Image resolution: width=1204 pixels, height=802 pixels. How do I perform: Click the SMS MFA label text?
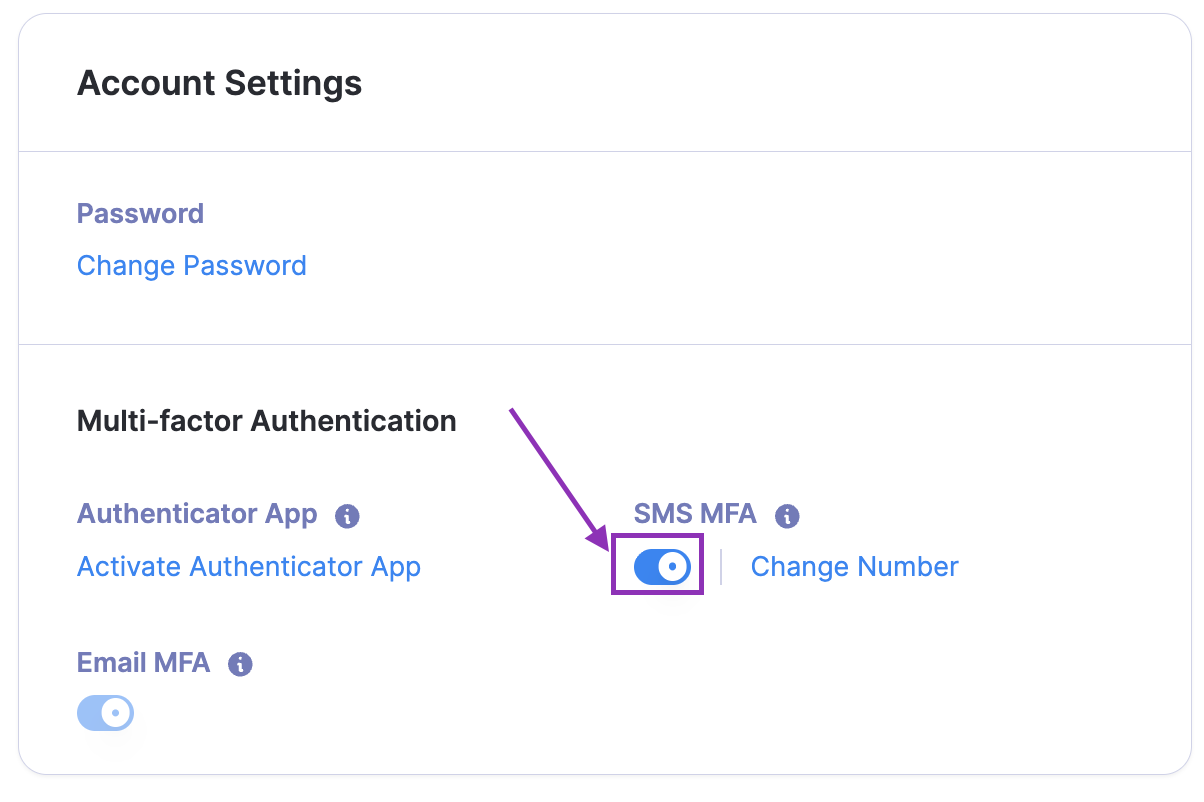(695, 514)
